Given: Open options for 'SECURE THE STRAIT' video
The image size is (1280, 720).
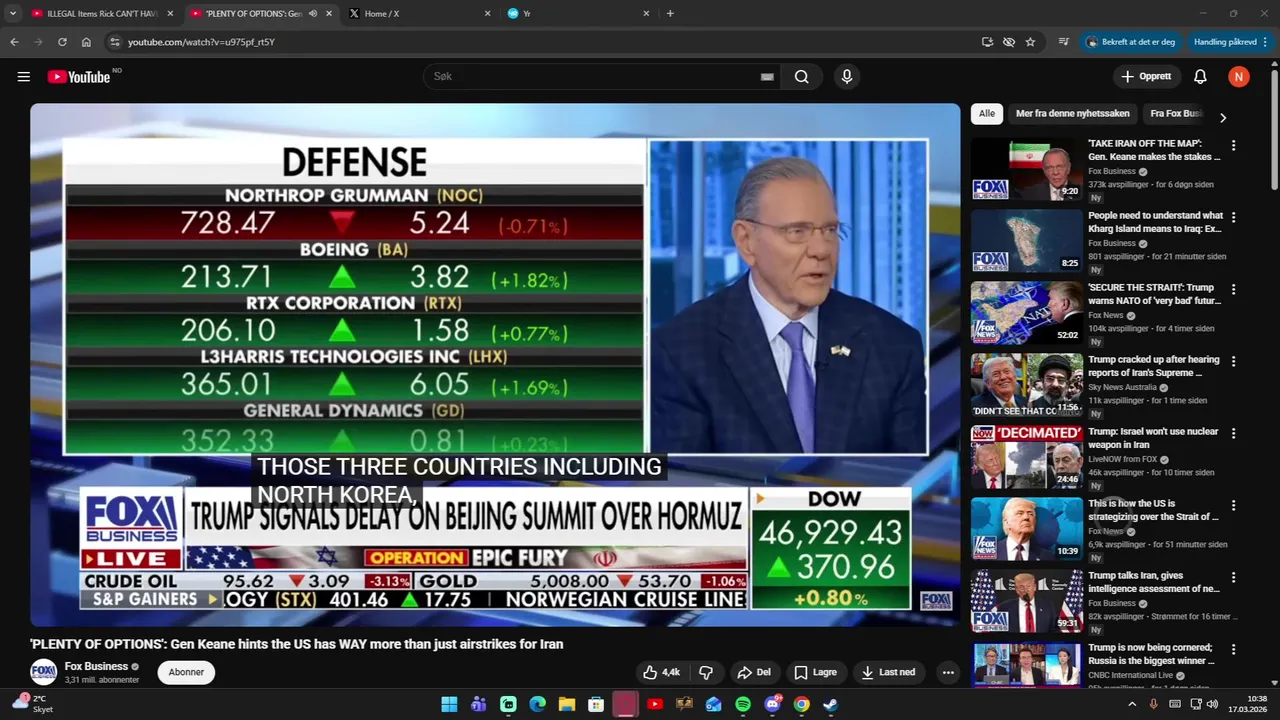Looking at the screenshot, I should pos(1233,289).
